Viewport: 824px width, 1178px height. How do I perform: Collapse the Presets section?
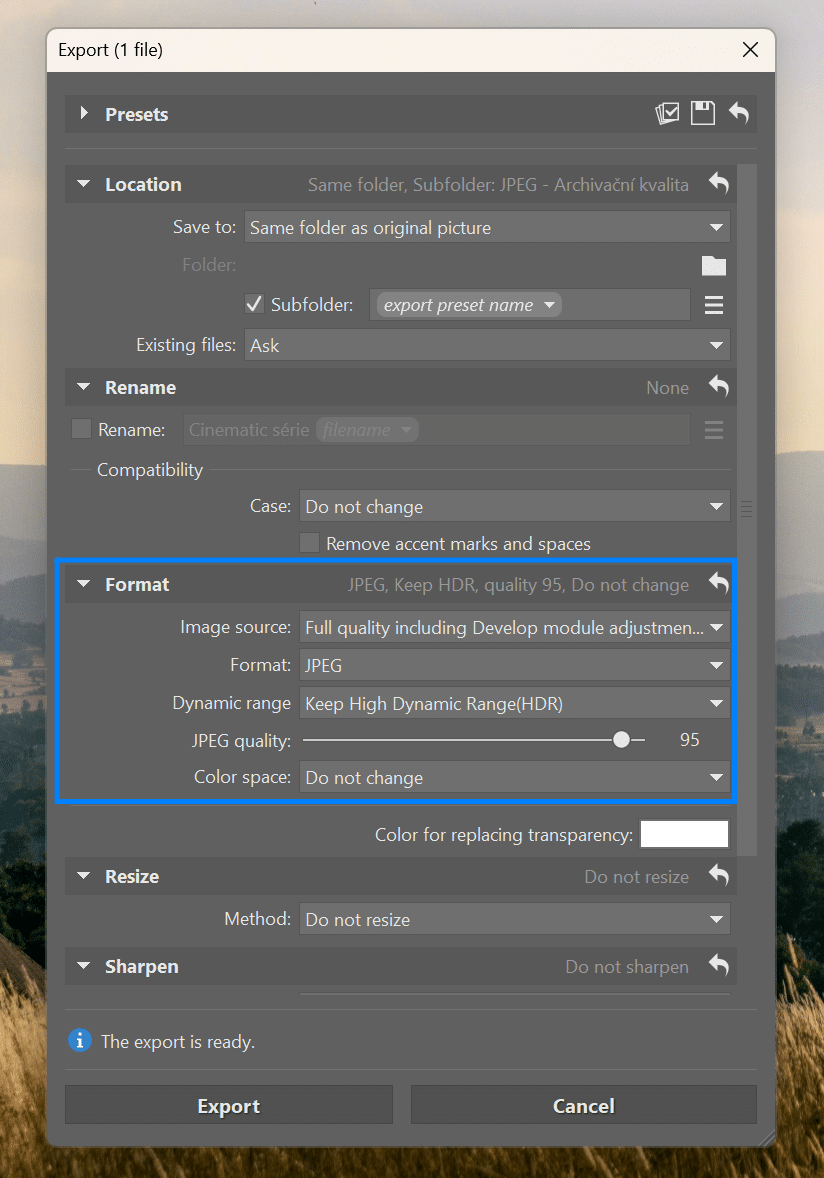point(85,113)
